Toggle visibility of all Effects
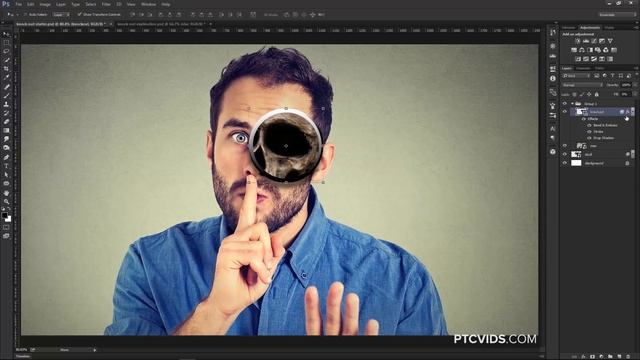Screen dimensions: 640x360 click(583, 119)
